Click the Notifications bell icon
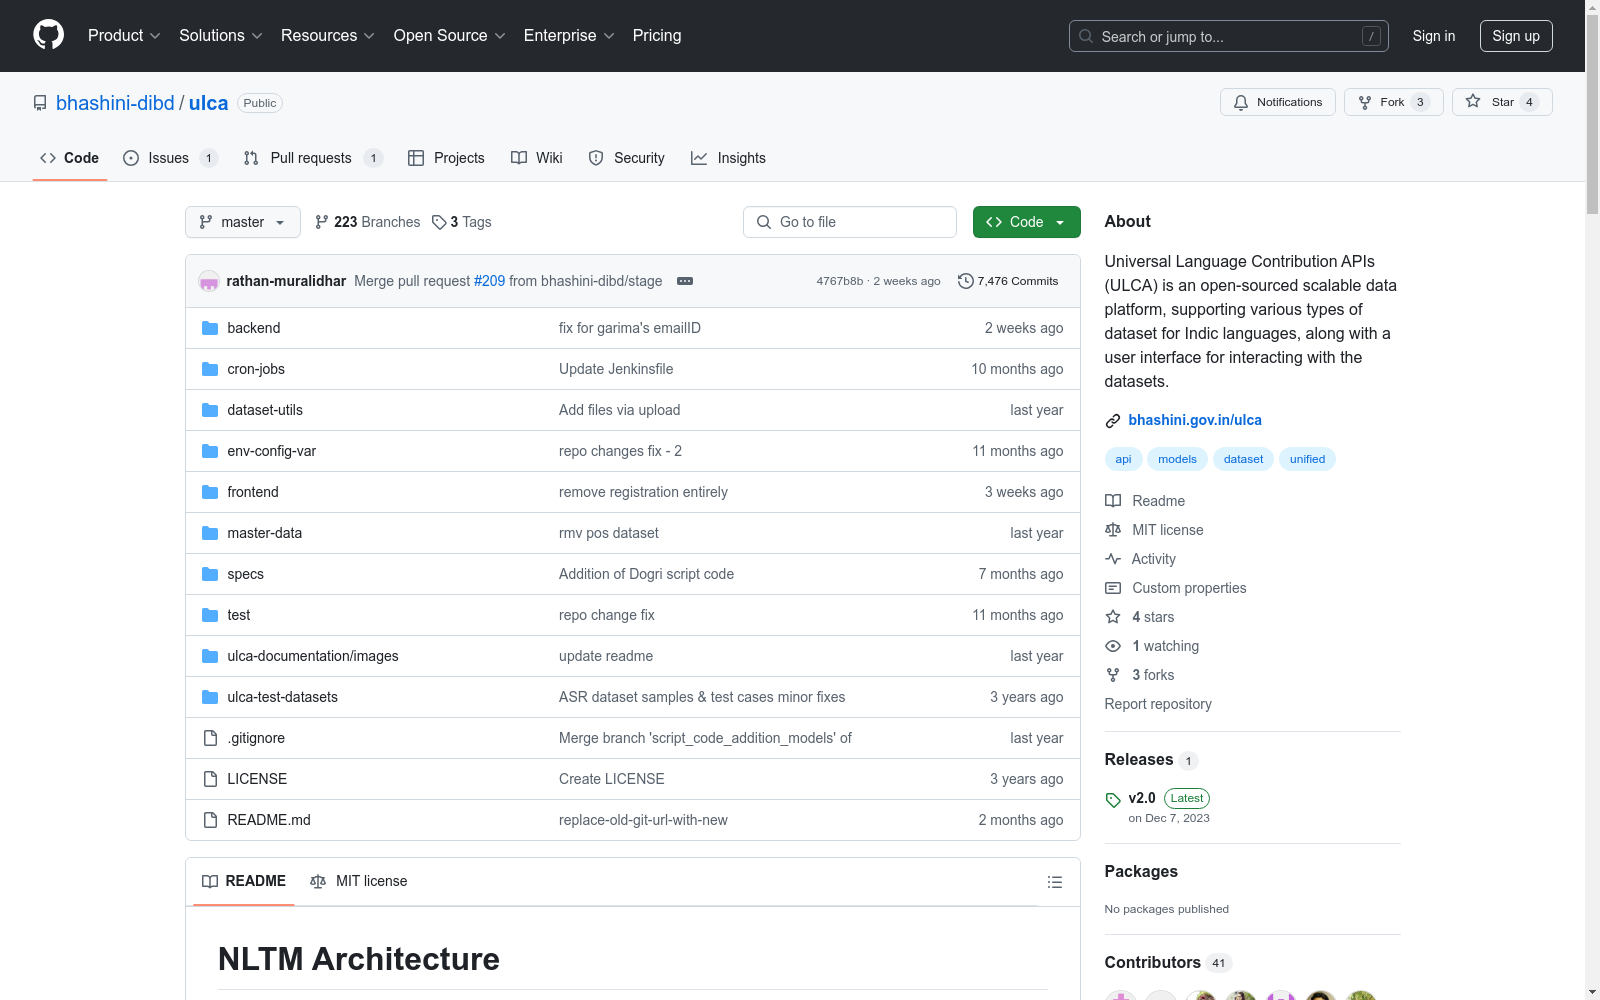This screenshot has height=1000, width=1600. pyautogui.click(x=1241, y=102)
